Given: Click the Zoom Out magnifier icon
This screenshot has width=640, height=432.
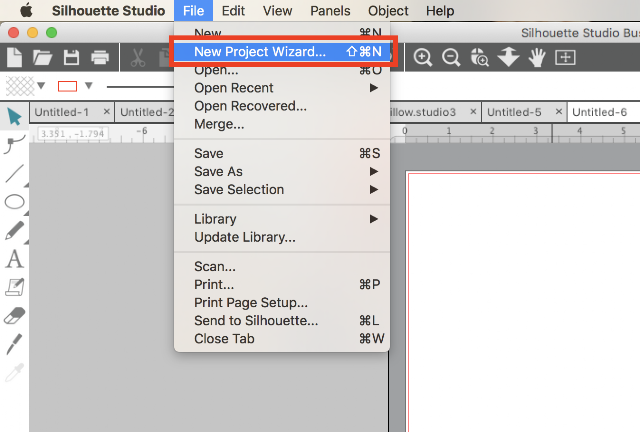Looking at the screenshot, I should 451,58.
